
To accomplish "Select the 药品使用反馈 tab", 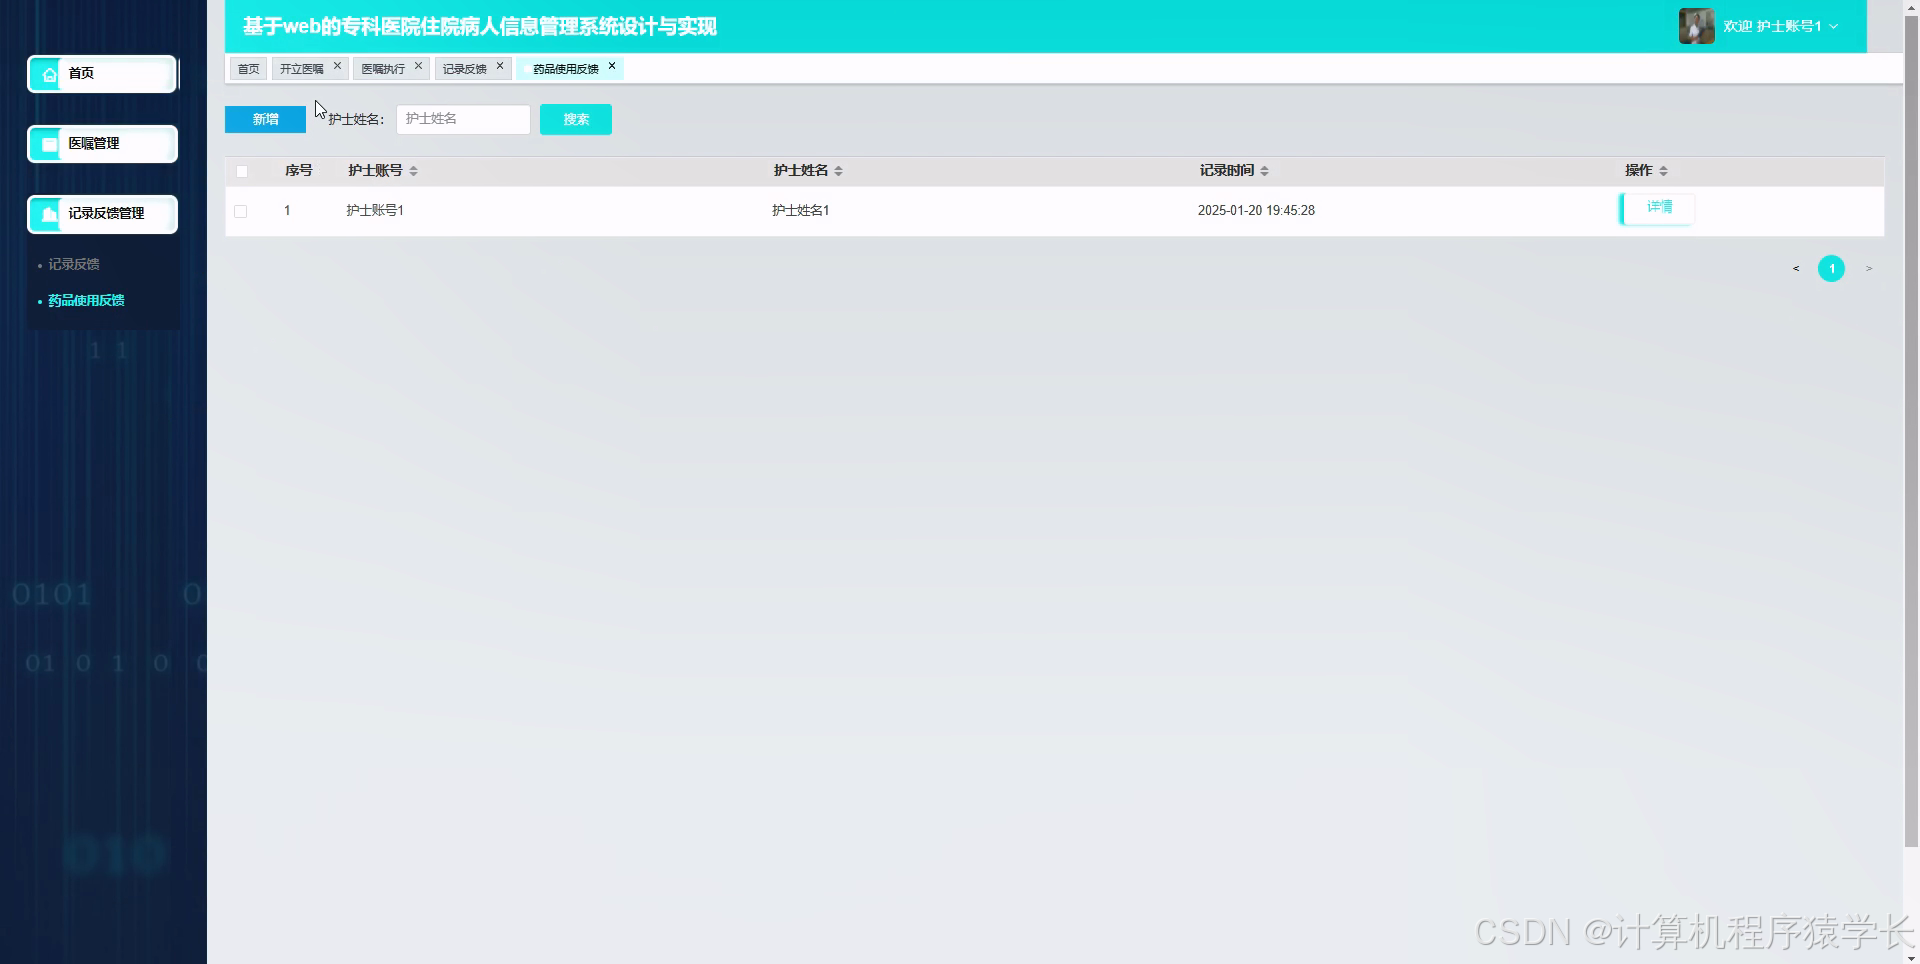I will tap(566, 69).
